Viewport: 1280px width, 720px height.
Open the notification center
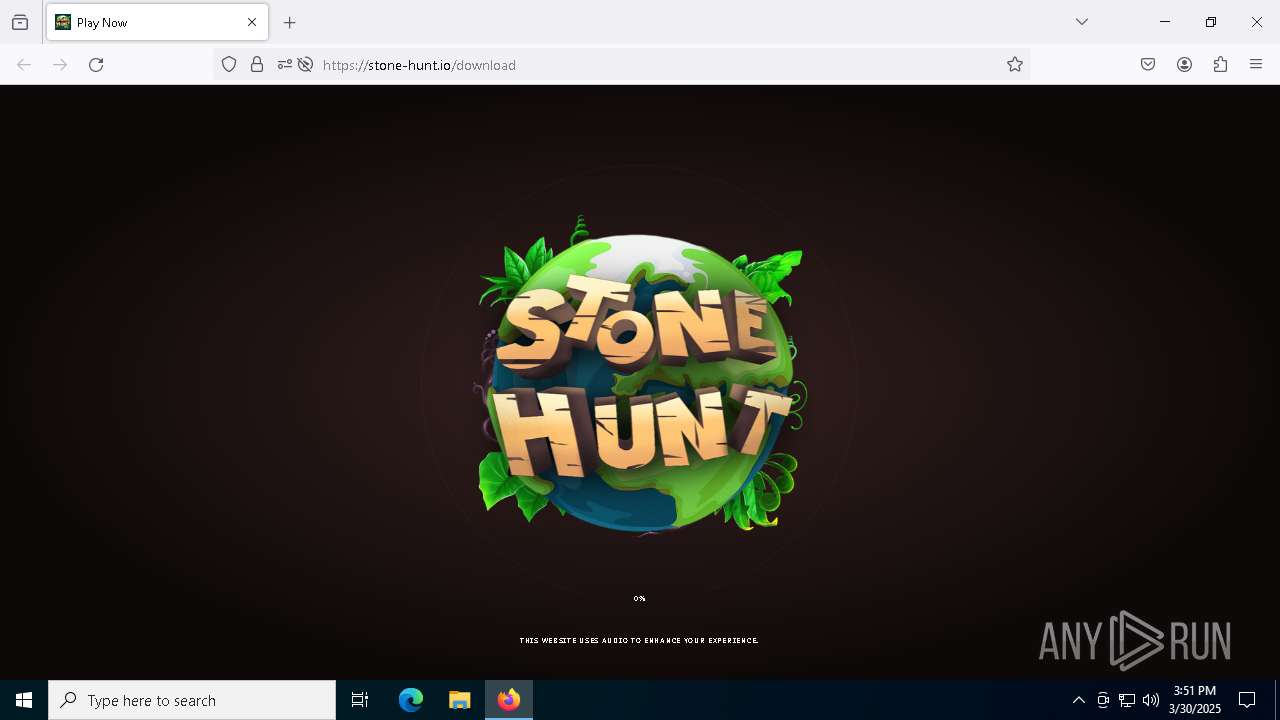coord(1247,700)
